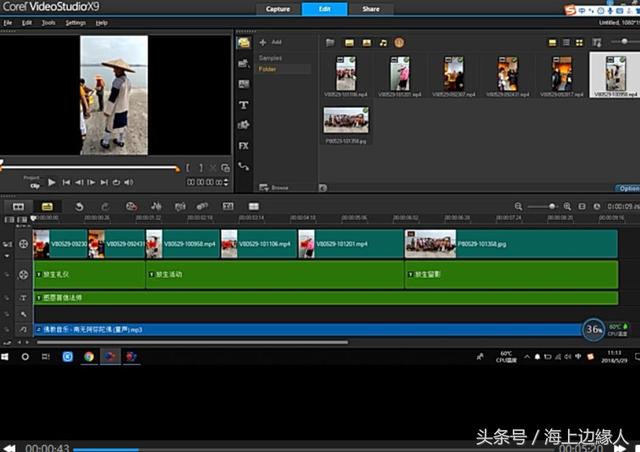This screenshot has width=640, height=452.
Task: Switch library to thumbnail view
Action: (x=579, y=42)
